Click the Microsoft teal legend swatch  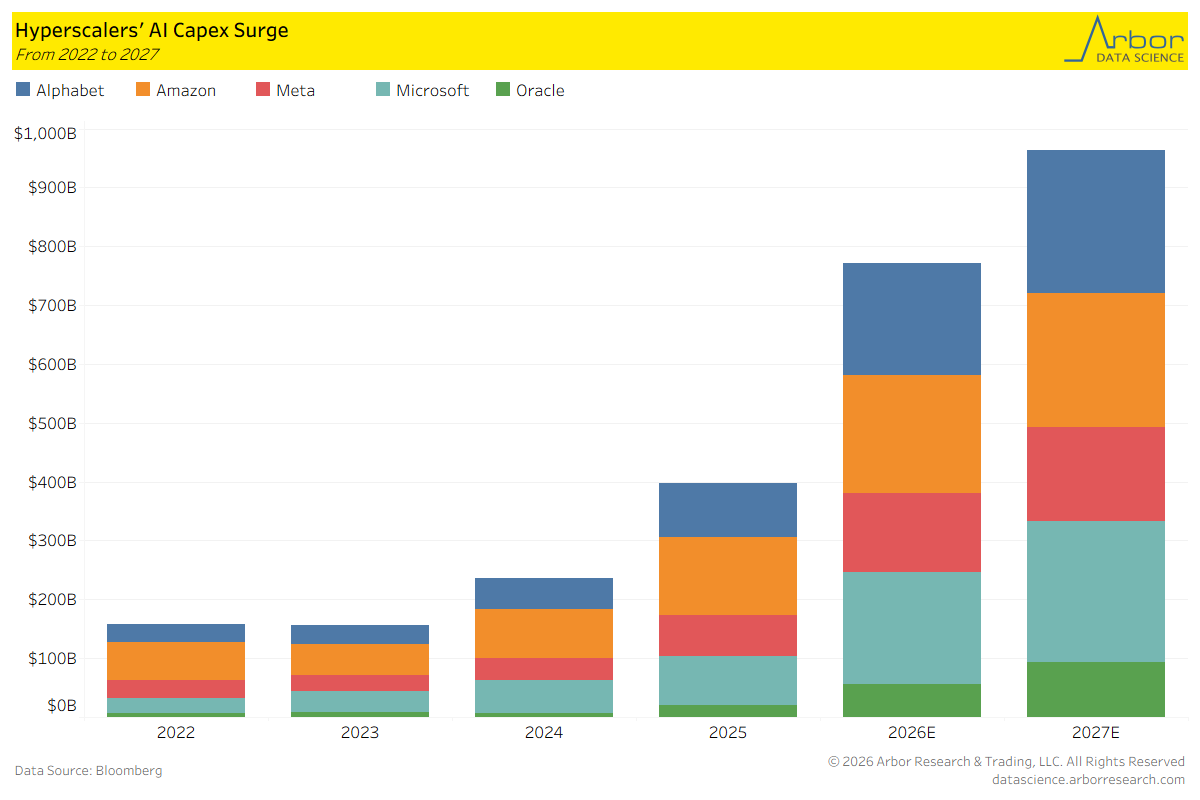(383, 90)
